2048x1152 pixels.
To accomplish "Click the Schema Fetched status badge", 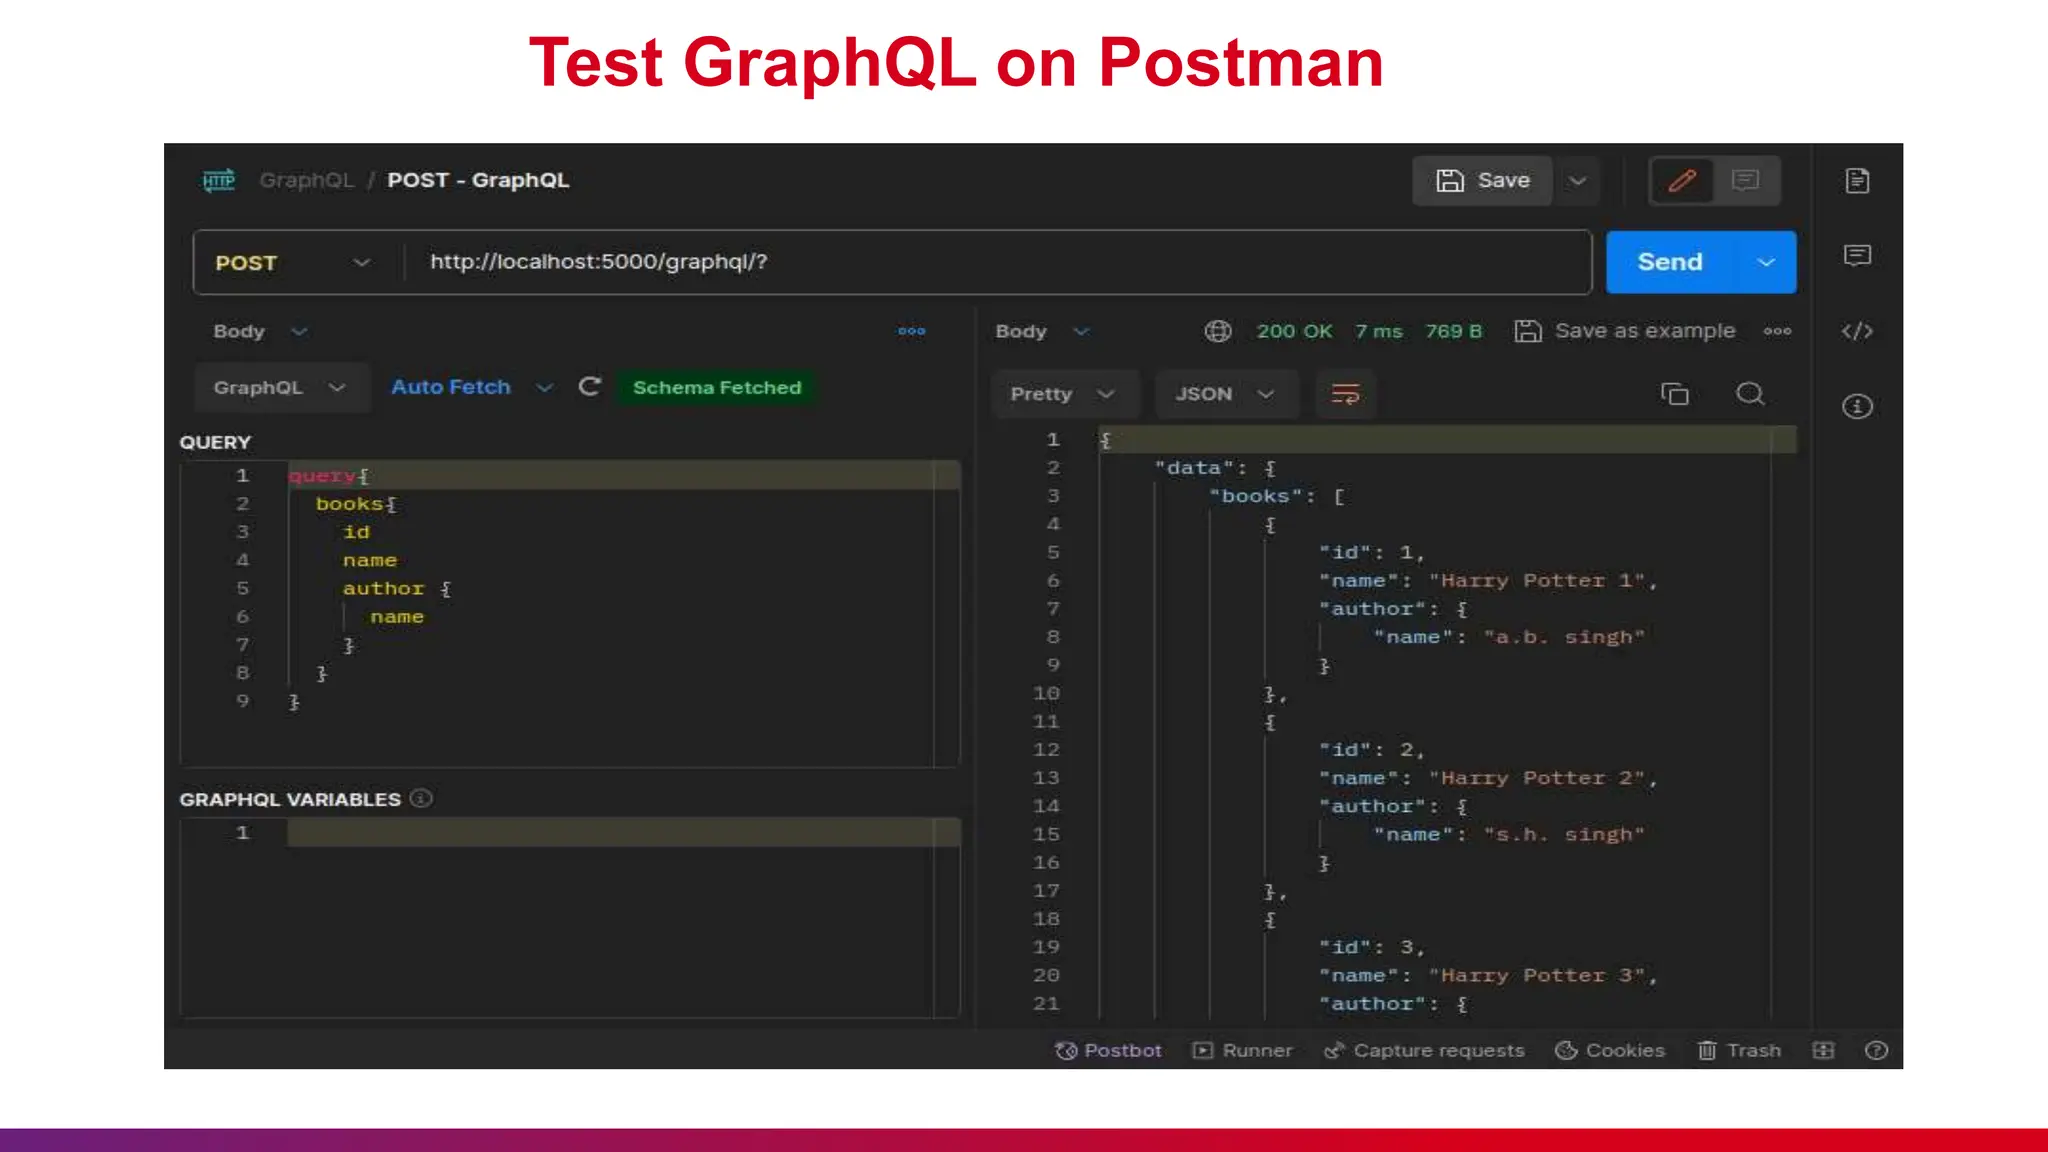I will [716, 387].
